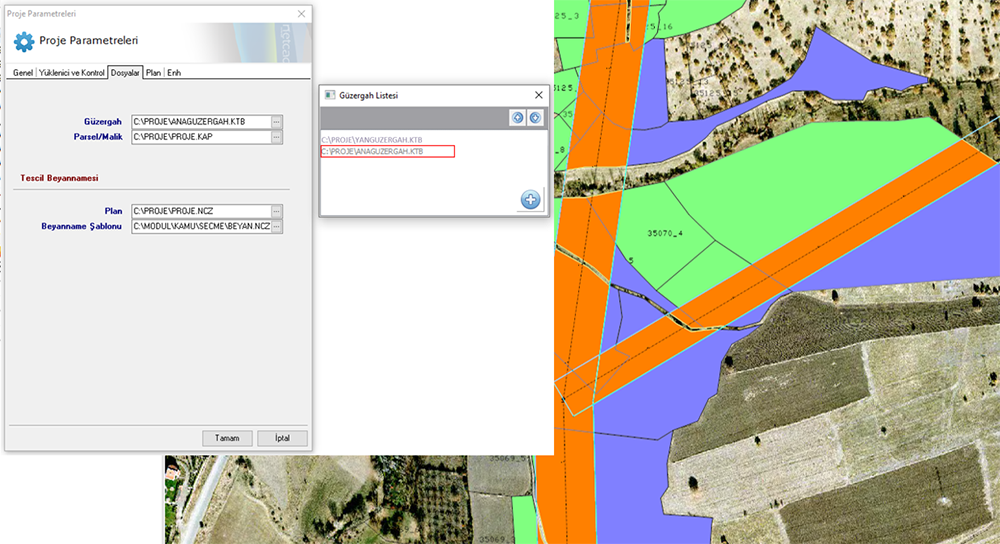
Task: Click the ellipsis button next to Plan field
Action: click(277, 211)
